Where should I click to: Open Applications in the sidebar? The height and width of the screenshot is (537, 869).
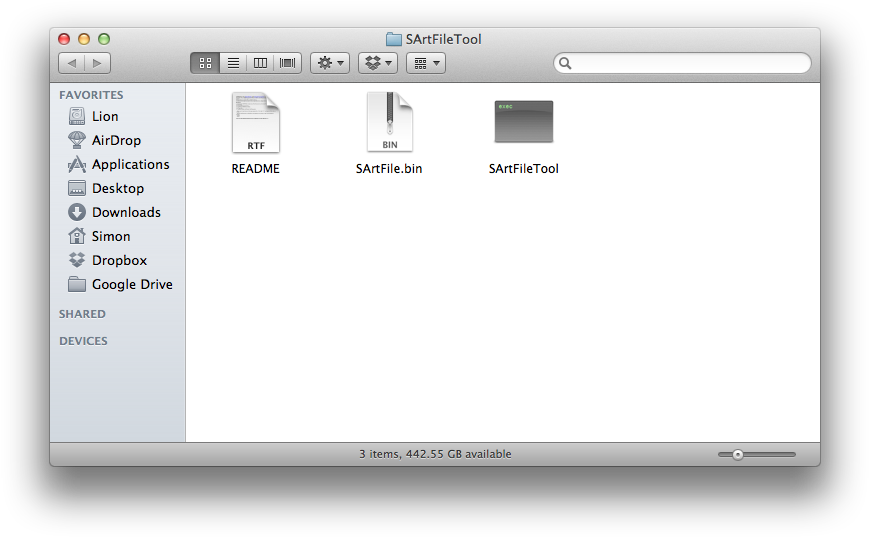tap(117, 165)
